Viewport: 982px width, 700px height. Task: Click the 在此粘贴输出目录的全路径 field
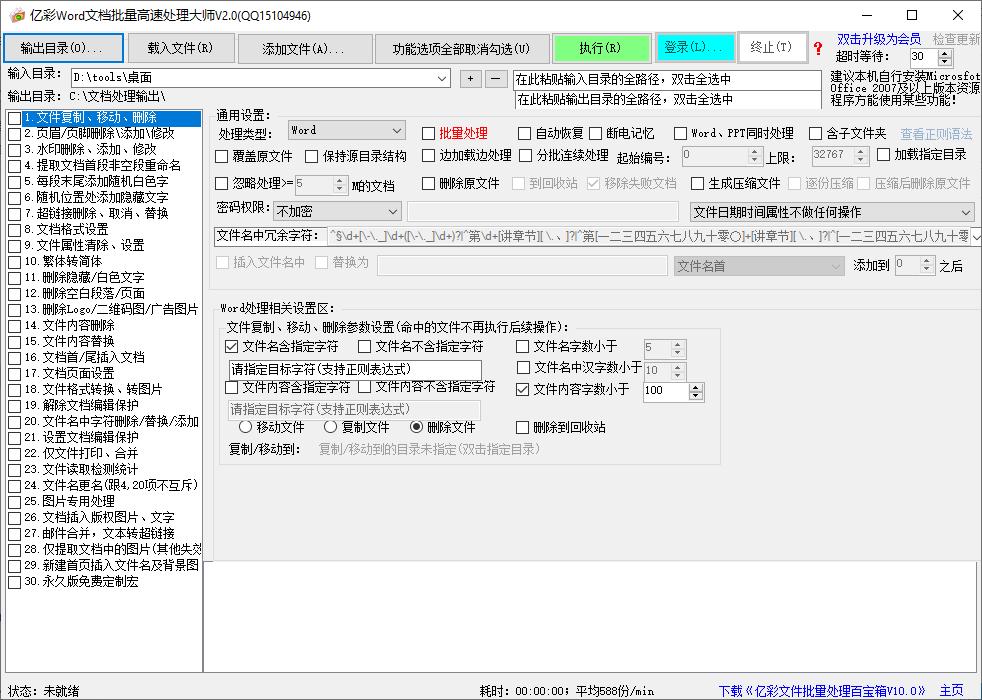click(668, 100)
